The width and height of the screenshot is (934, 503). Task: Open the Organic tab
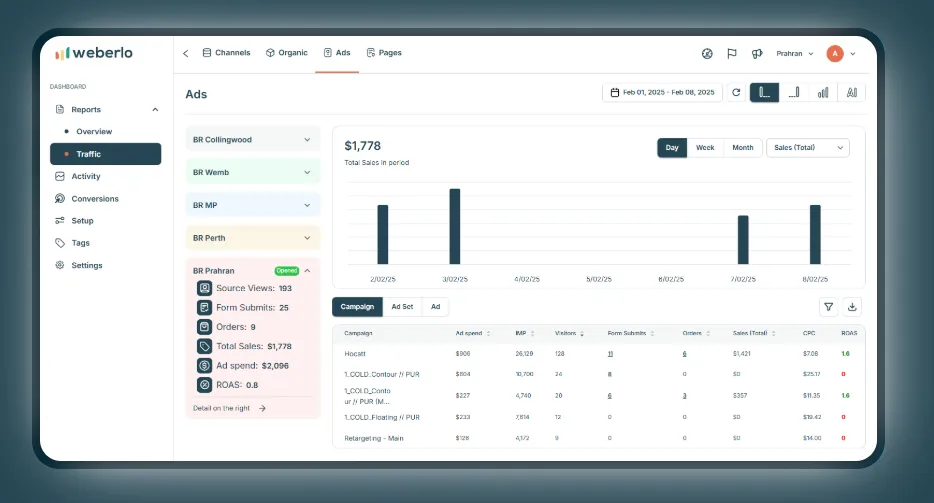coord(287,53)
